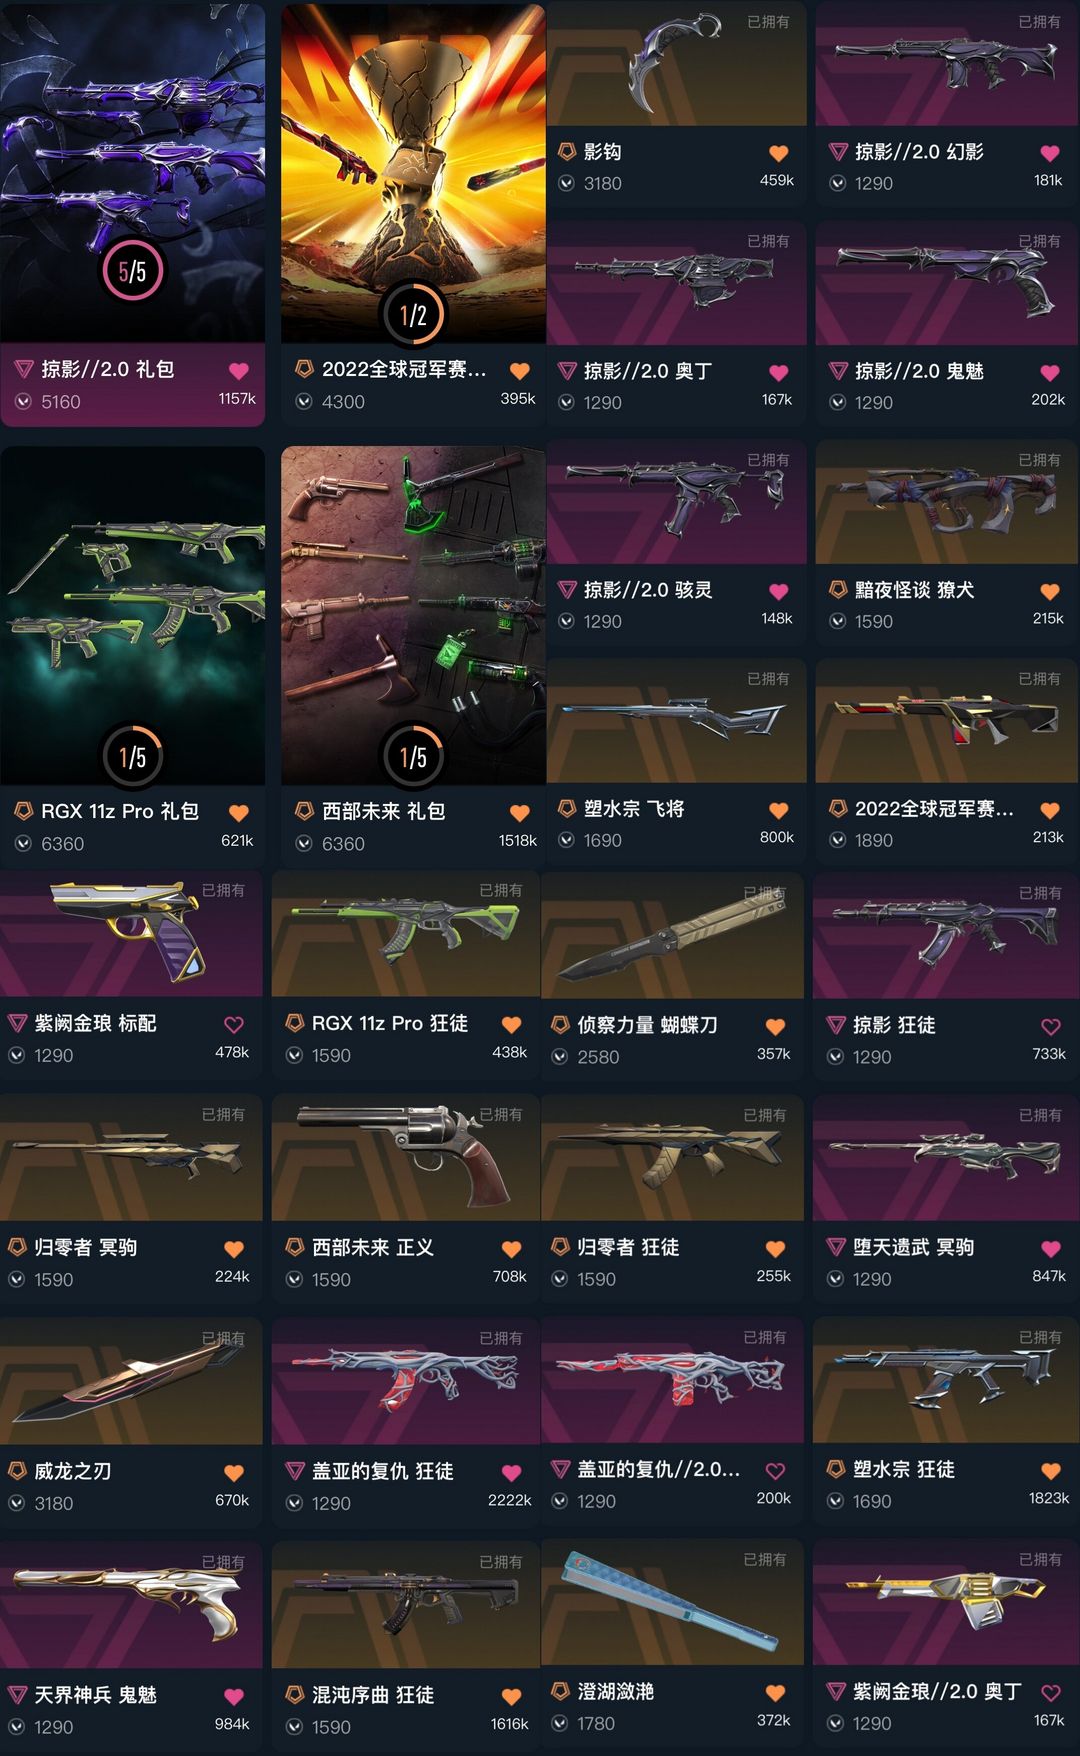Viewport: 1080px width, 1756px height.
Task: Toggle the heart on 紫阙金琅//2.0 奥丁
Action: click(1051, 1693)
